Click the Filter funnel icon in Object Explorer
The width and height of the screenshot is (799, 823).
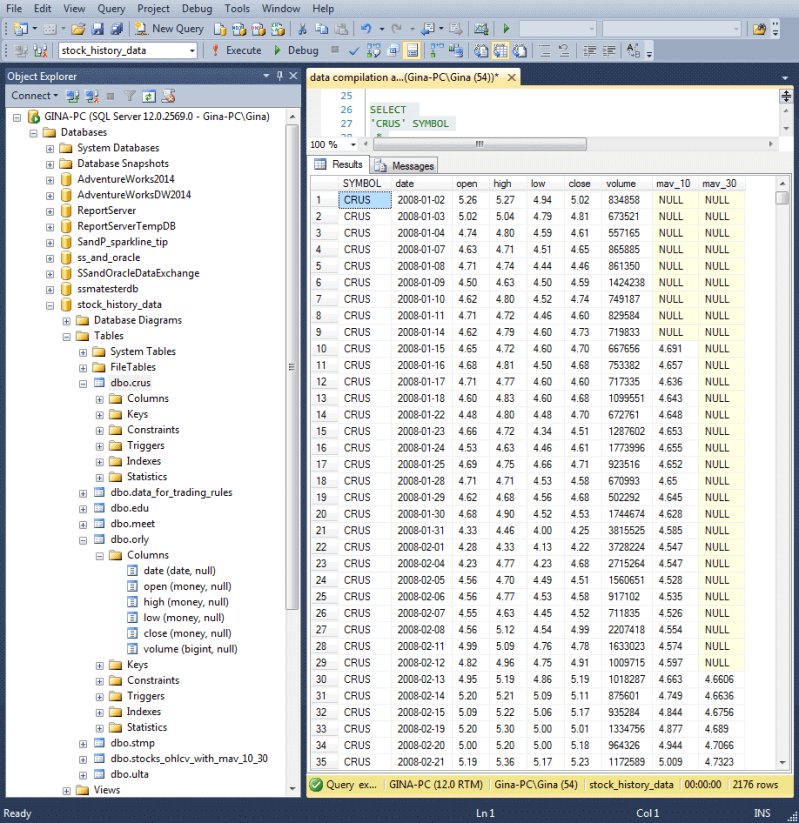[x=130, y=96]
